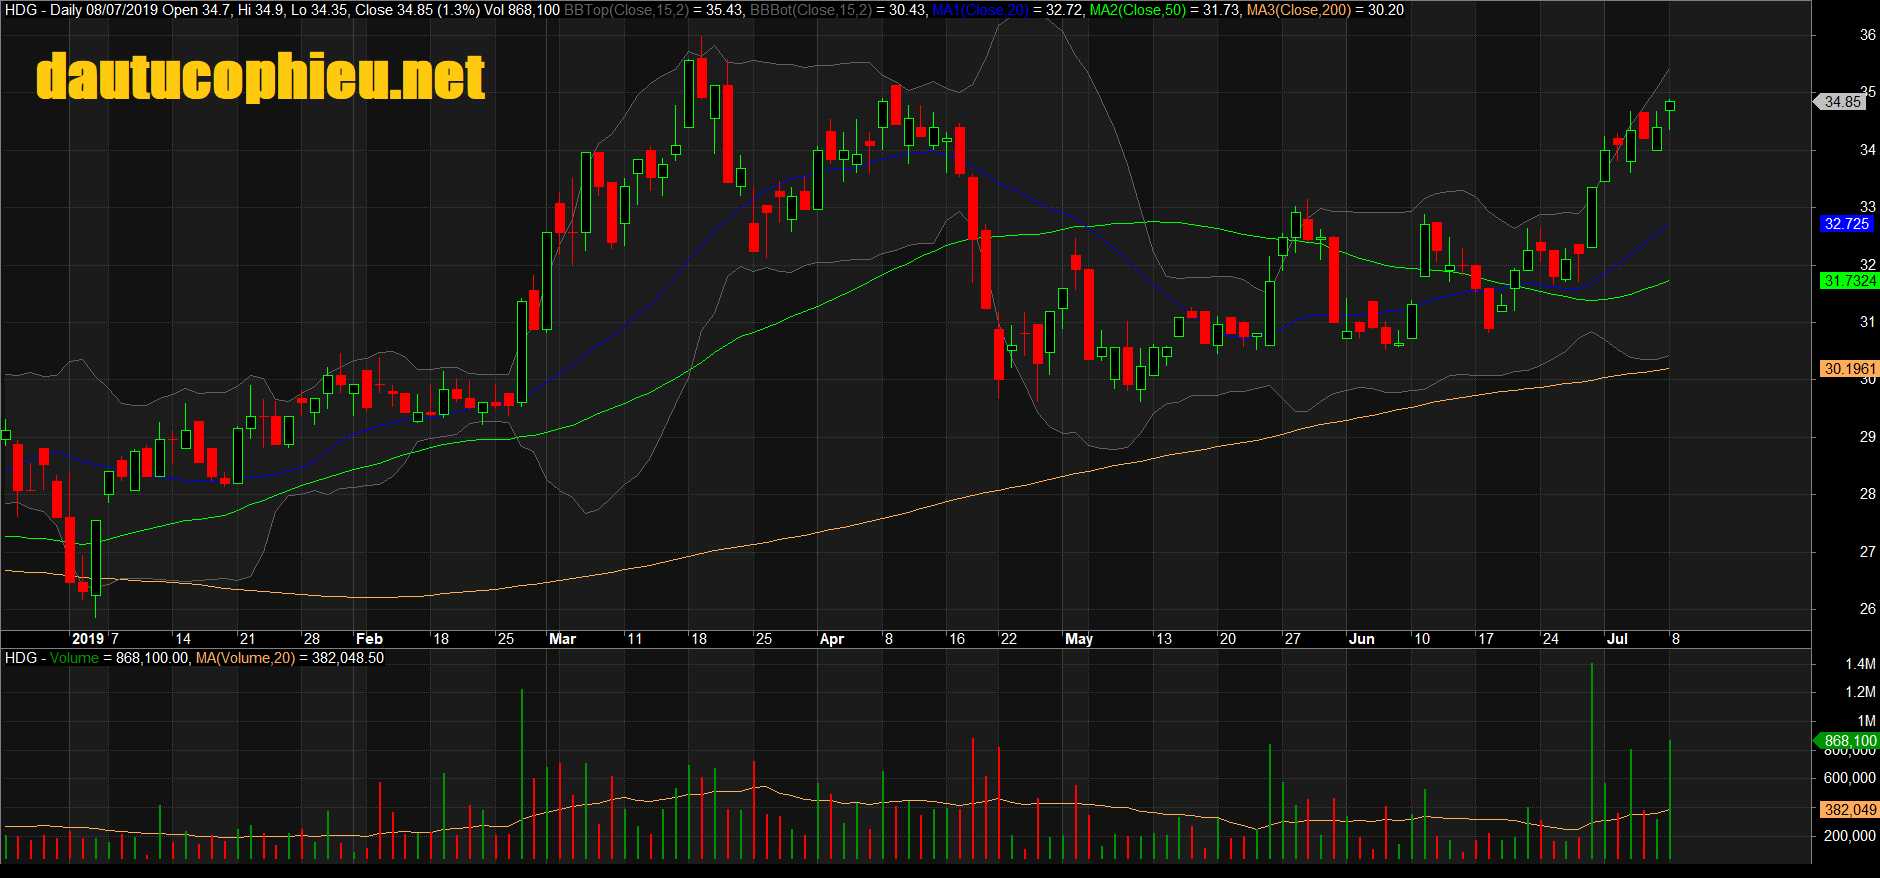Click the MA(Volume,20) = 382,048.50 label
Screen dimensions: 1880x878
click(290, 658)
